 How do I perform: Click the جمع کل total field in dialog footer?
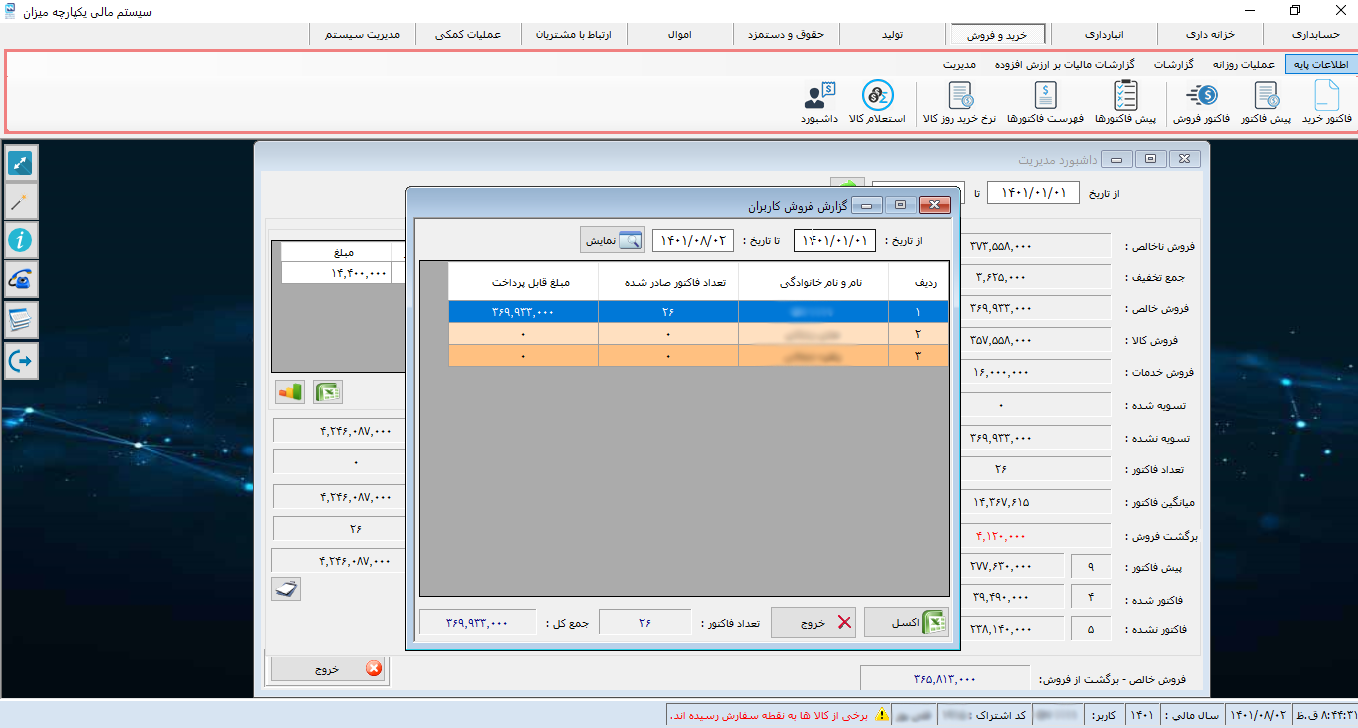478,622
